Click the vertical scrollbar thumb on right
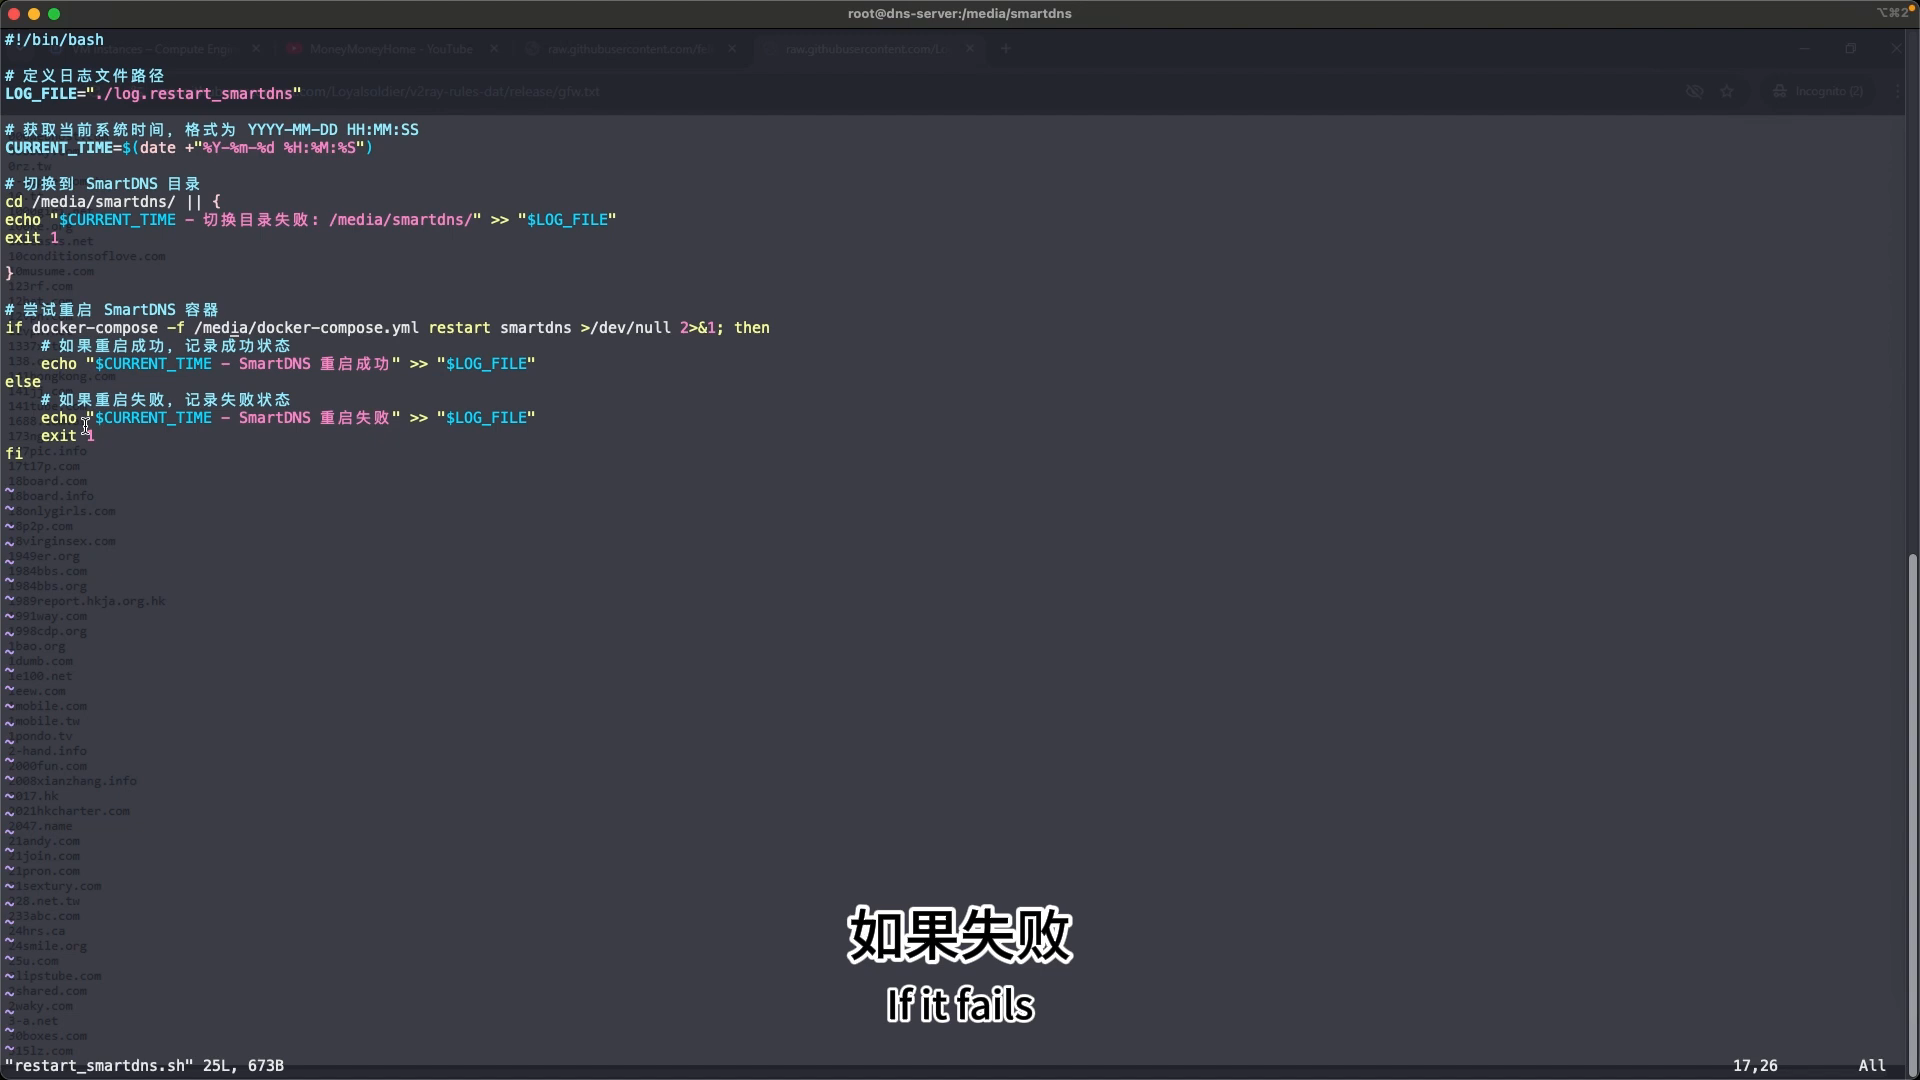This screenshot has height=1080, width=1920. [1913, 810]
